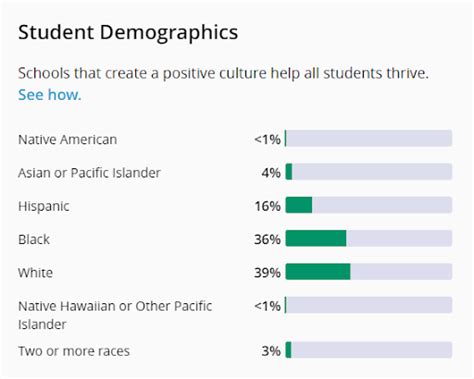The height and width of the screenshot is (379, 474).
Task: Click the Native American label
Action: (x=68, y=139)
